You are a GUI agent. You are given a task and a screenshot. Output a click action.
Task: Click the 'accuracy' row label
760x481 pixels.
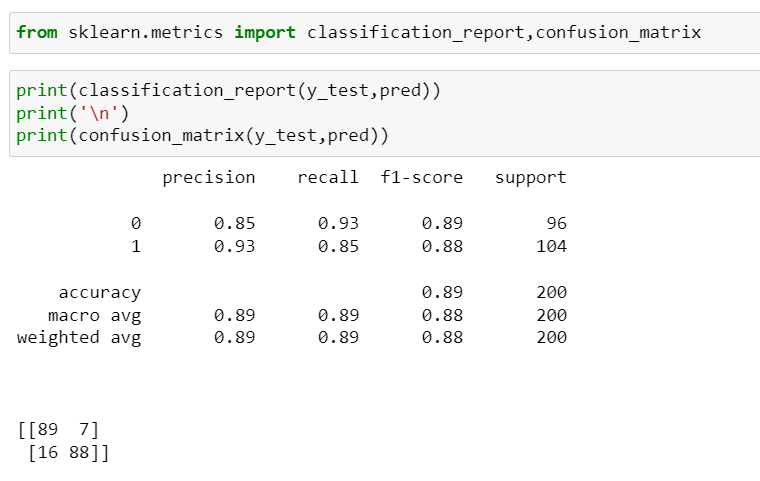click(99, 293)
